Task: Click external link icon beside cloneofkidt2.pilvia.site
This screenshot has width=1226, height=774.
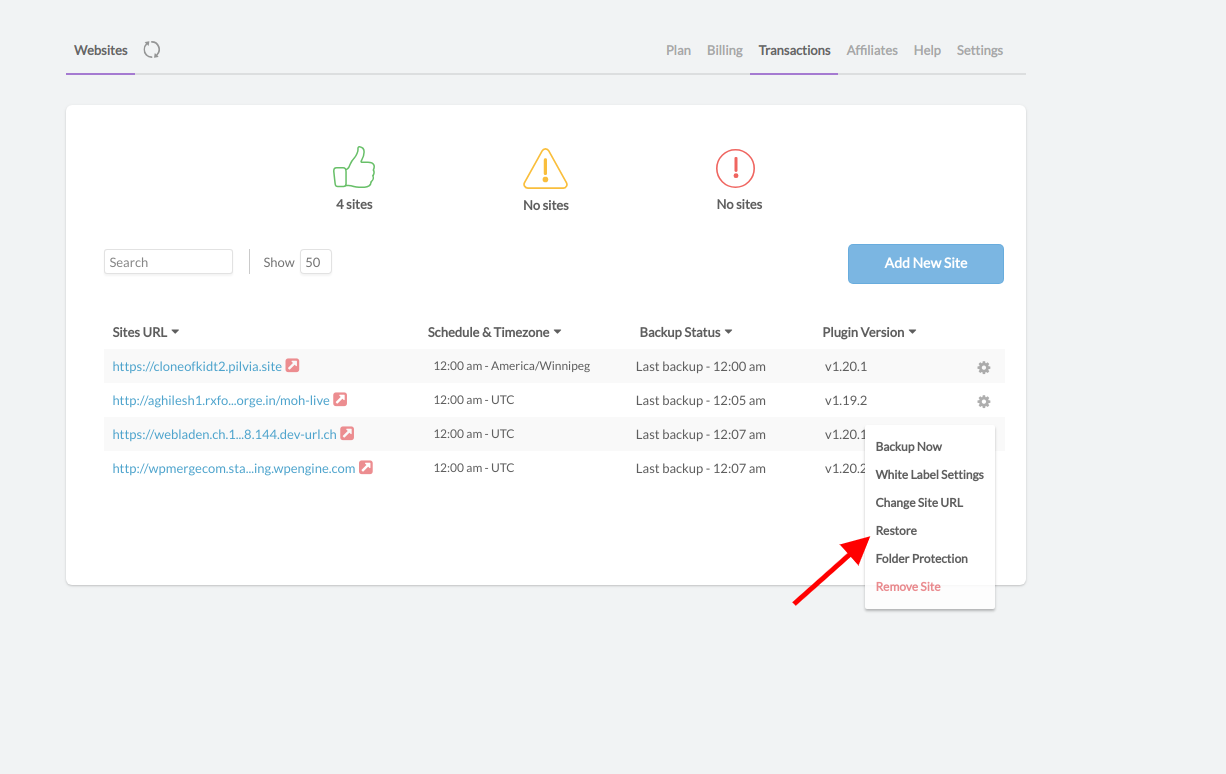Action: coord(291,366)
